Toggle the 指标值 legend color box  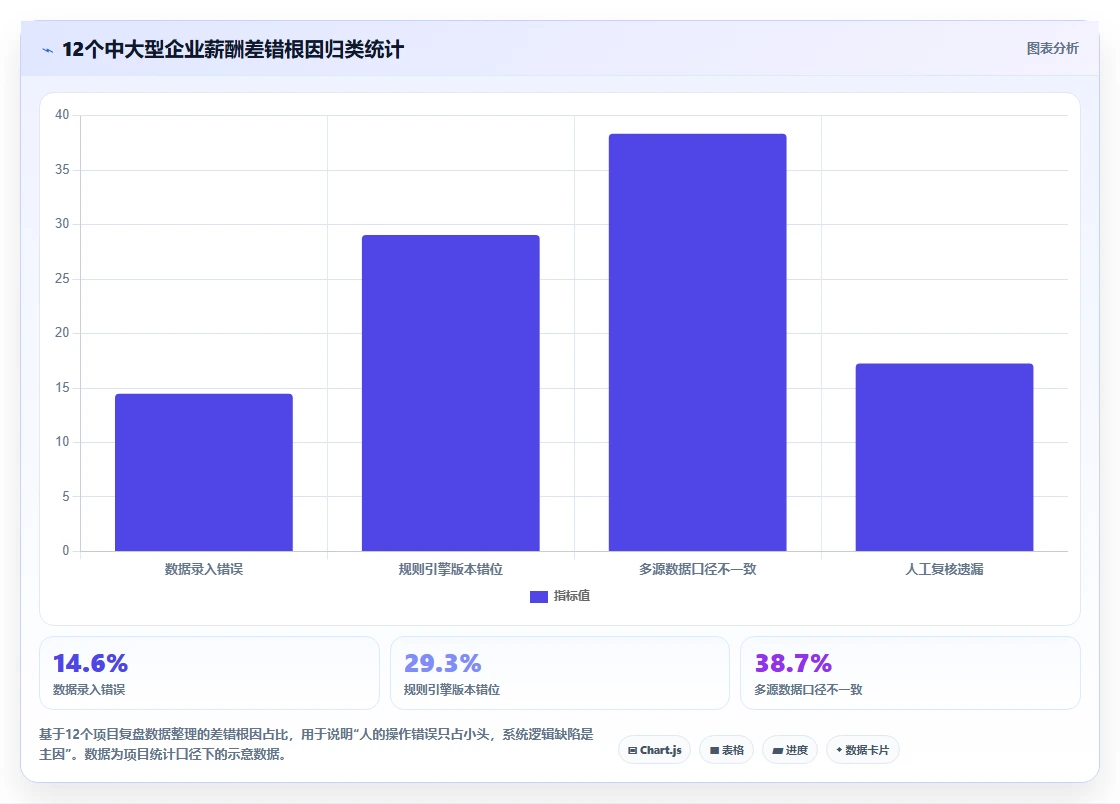[539, 596]
